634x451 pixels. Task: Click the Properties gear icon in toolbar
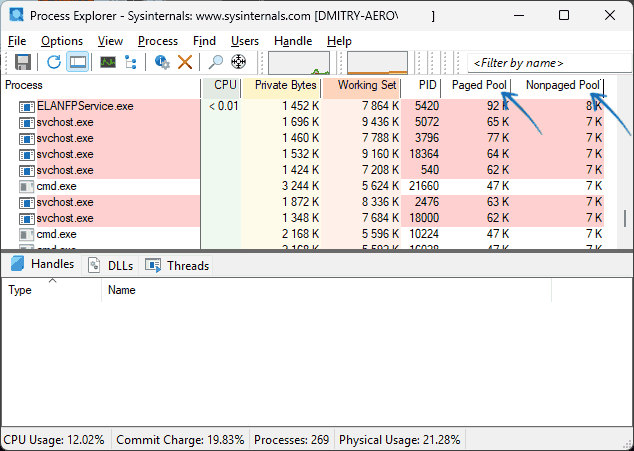162,62
